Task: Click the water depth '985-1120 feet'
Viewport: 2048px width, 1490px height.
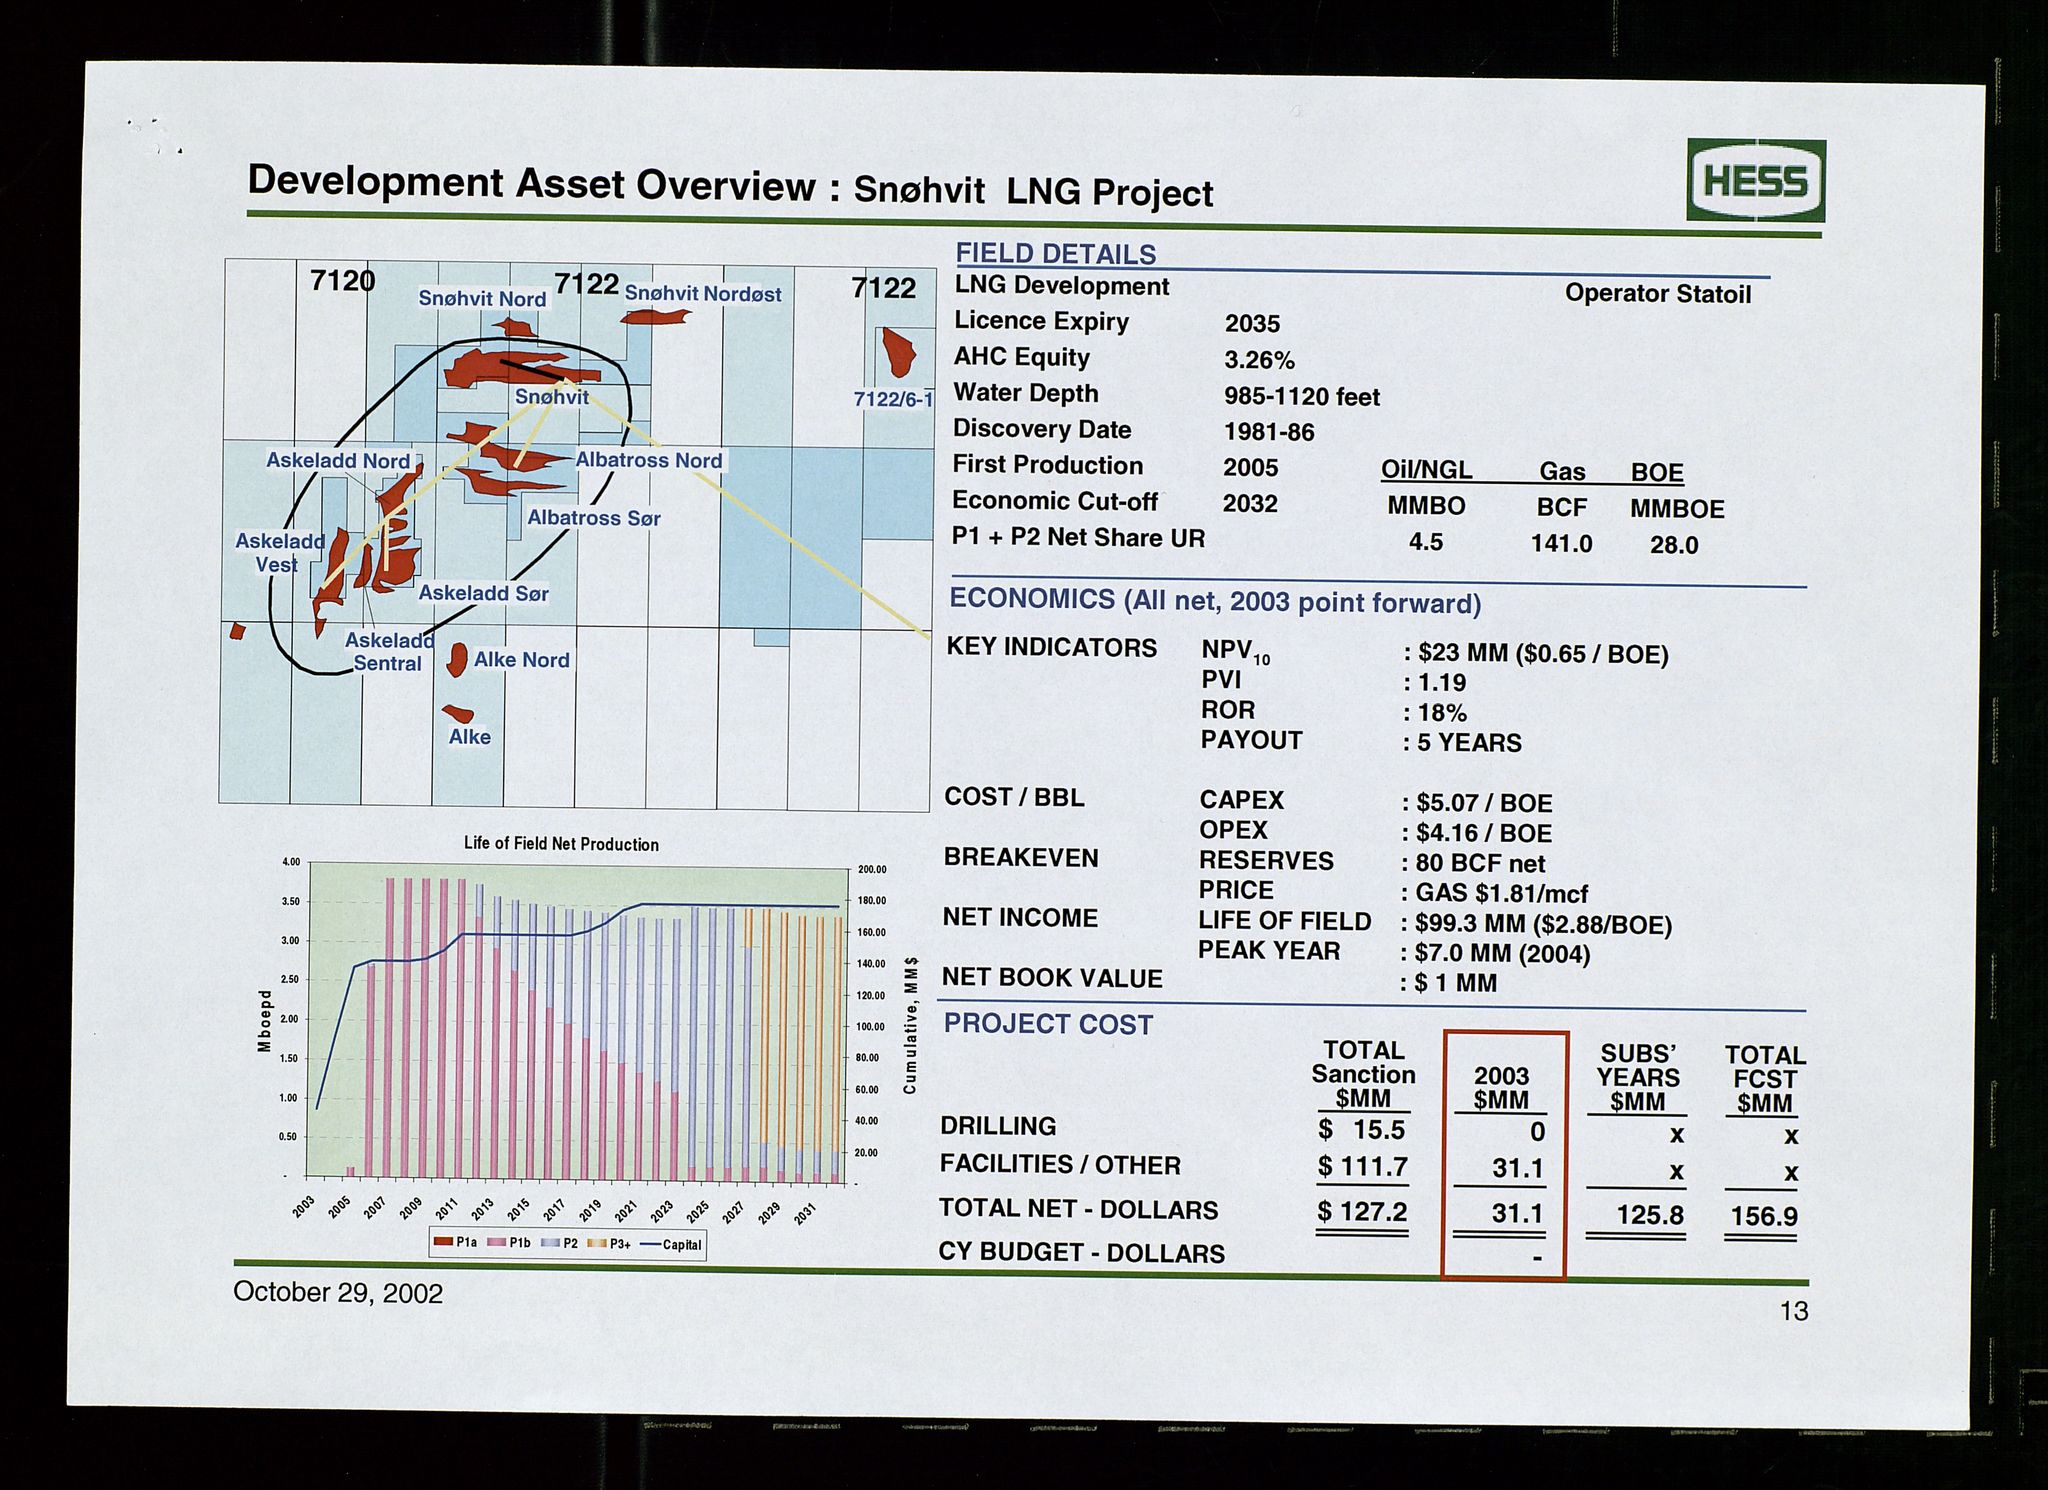Action: (x=1302, y=397)
